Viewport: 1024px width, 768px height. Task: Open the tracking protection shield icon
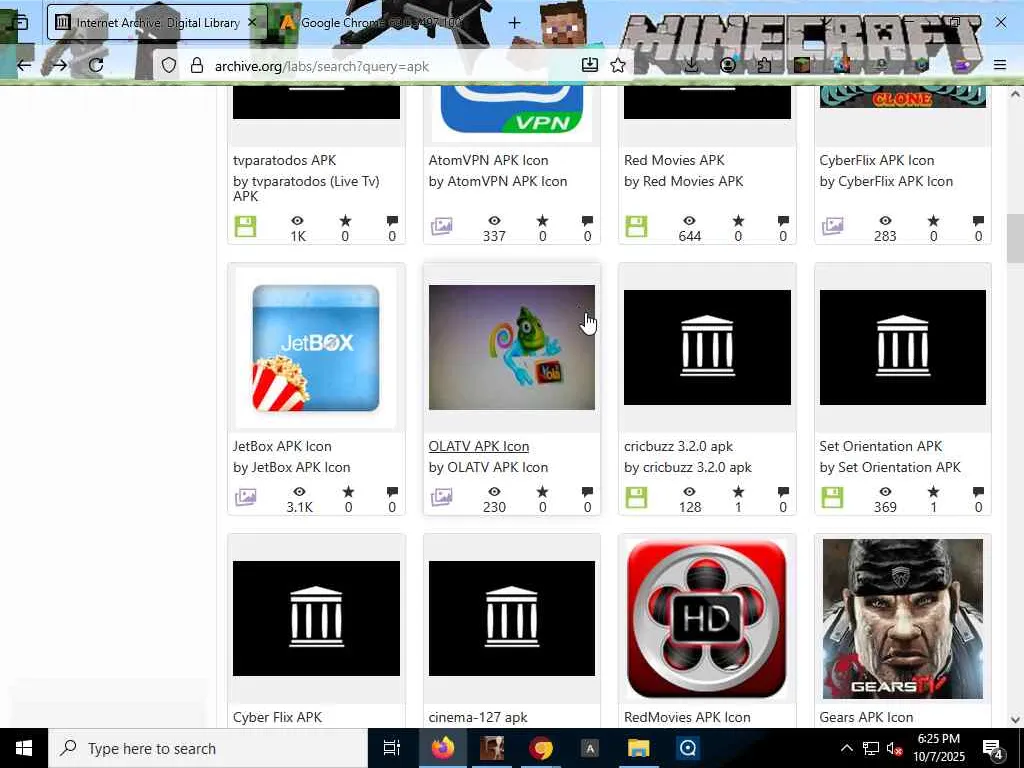168,65
